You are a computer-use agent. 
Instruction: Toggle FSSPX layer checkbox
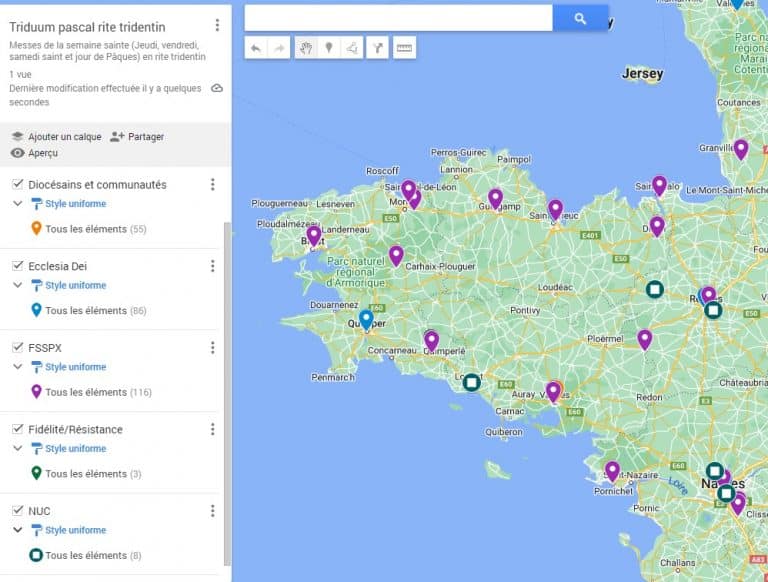(18, 347)
